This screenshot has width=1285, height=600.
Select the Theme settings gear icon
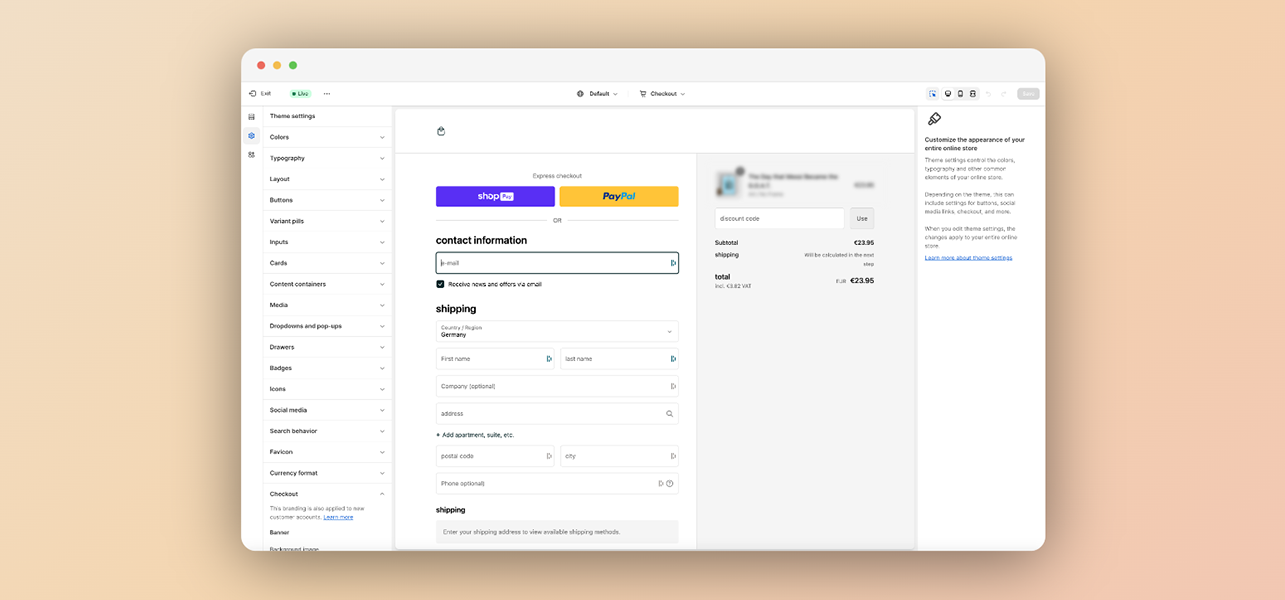point(252,136)
